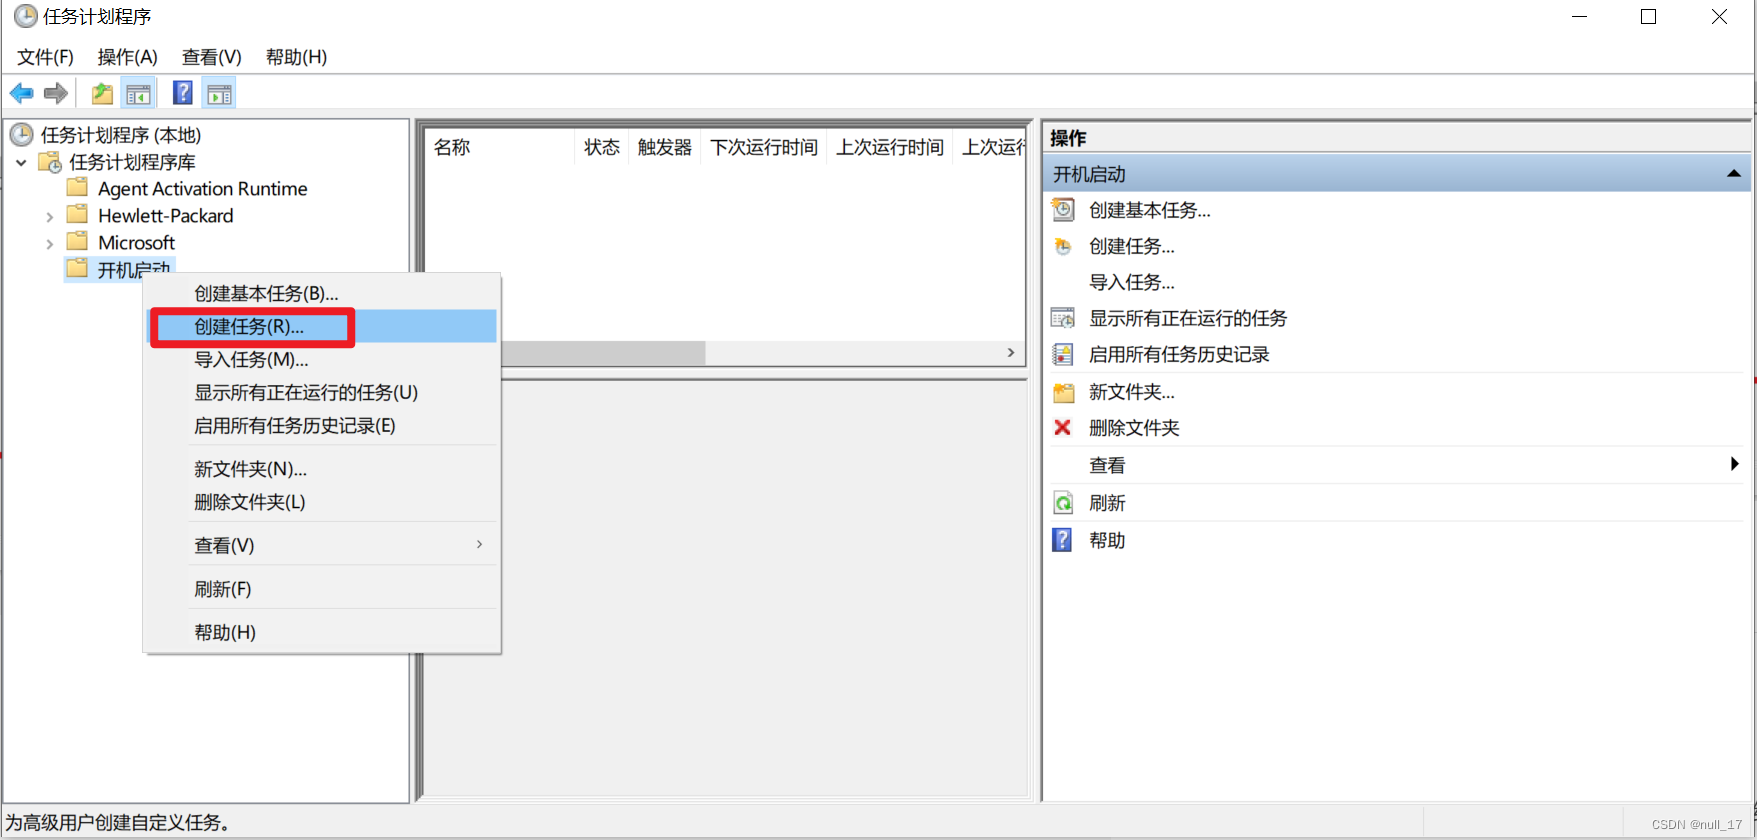Collapse the 开机启动 Actions section header arrow

[x=1734, y=174]
